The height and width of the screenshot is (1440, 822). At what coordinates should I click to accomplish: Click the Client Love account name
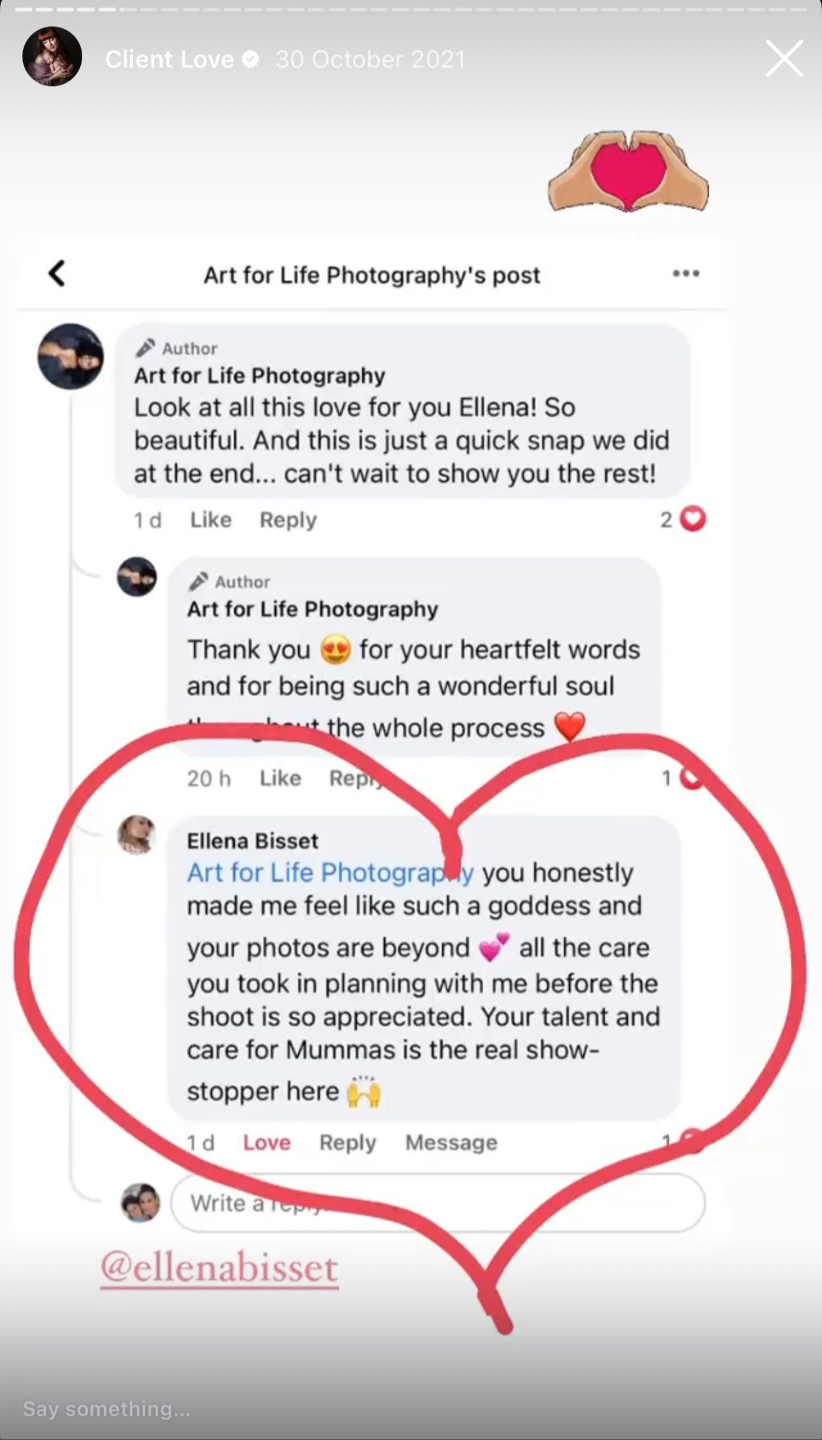[x=169, y=59]
